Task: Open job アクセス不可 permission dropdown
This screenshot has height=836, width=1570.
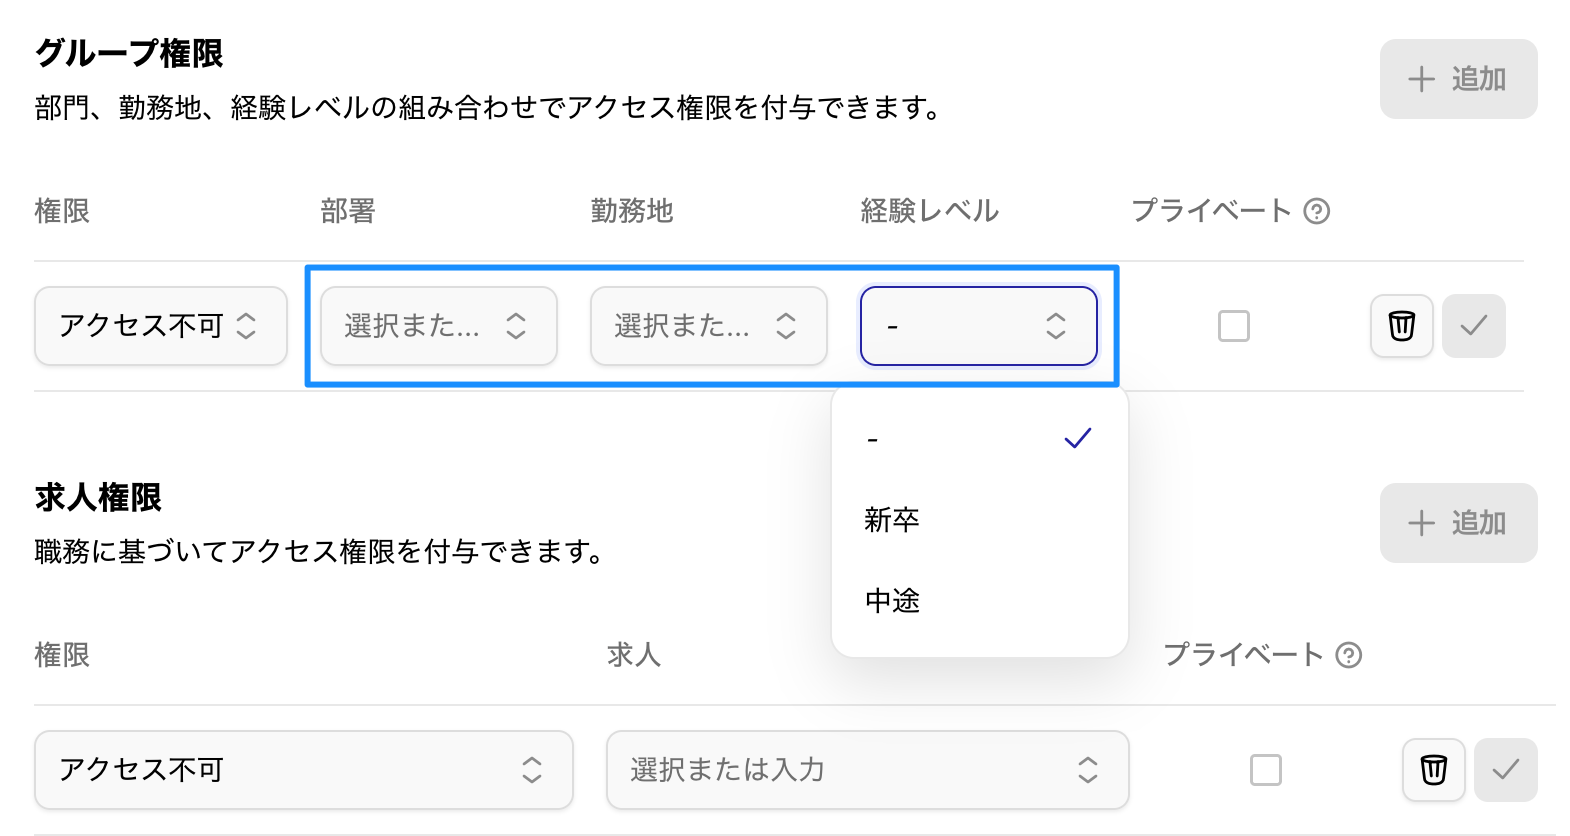Action: point(303,770)
